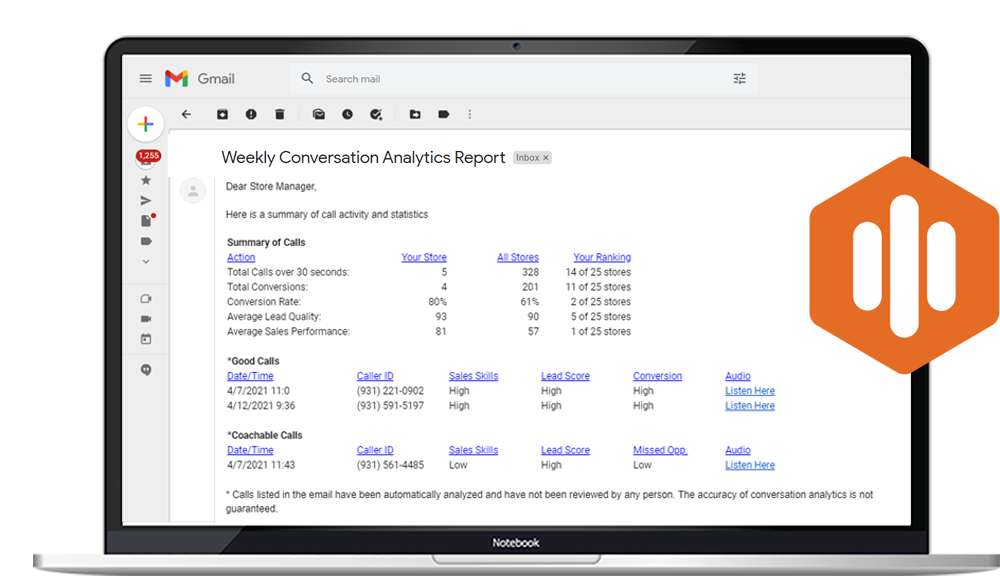Open advanced search options
Image resolution: width=1000 pixels, height=576 pixels.
[x=740, y=78]
